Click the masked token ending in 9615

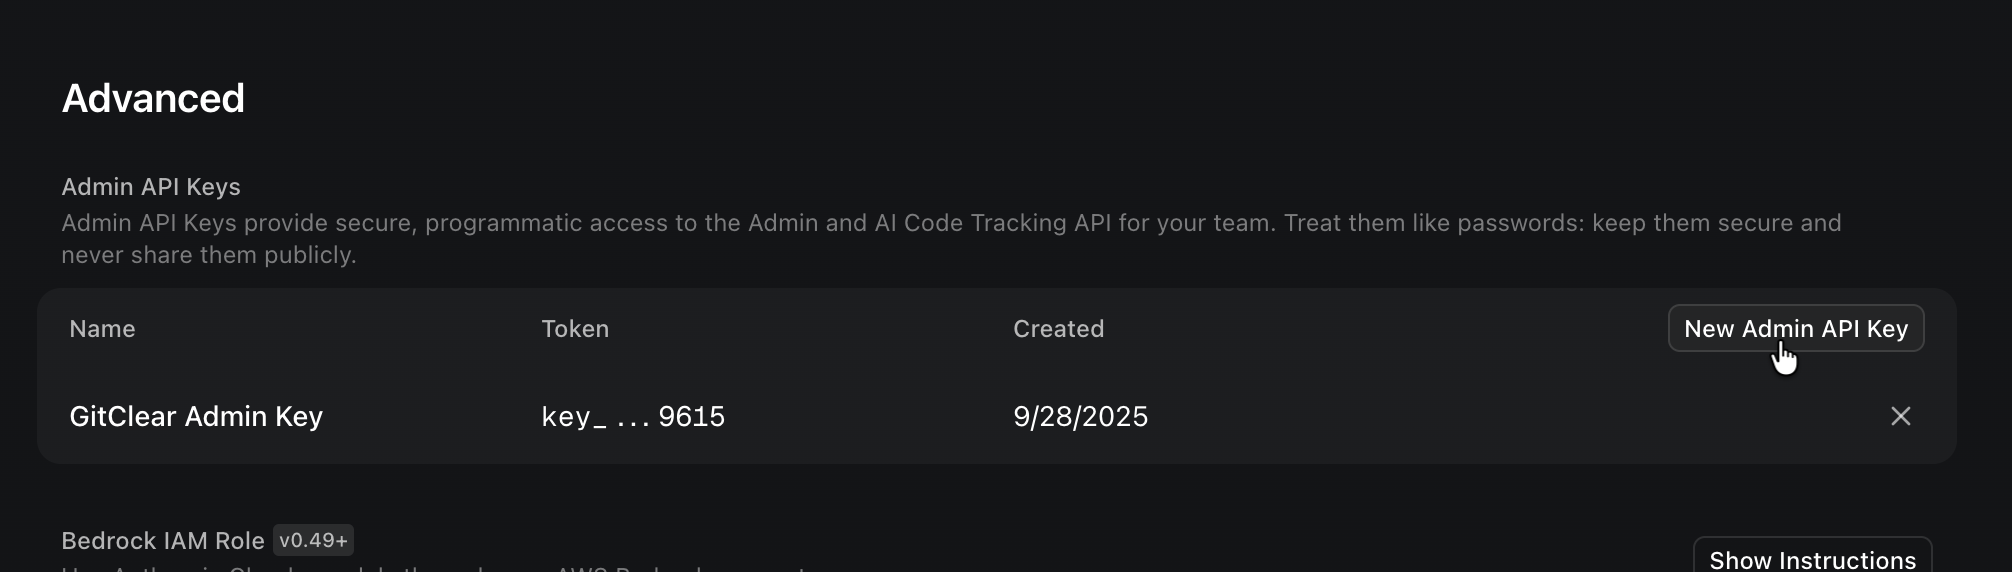(x=633, y=416)
